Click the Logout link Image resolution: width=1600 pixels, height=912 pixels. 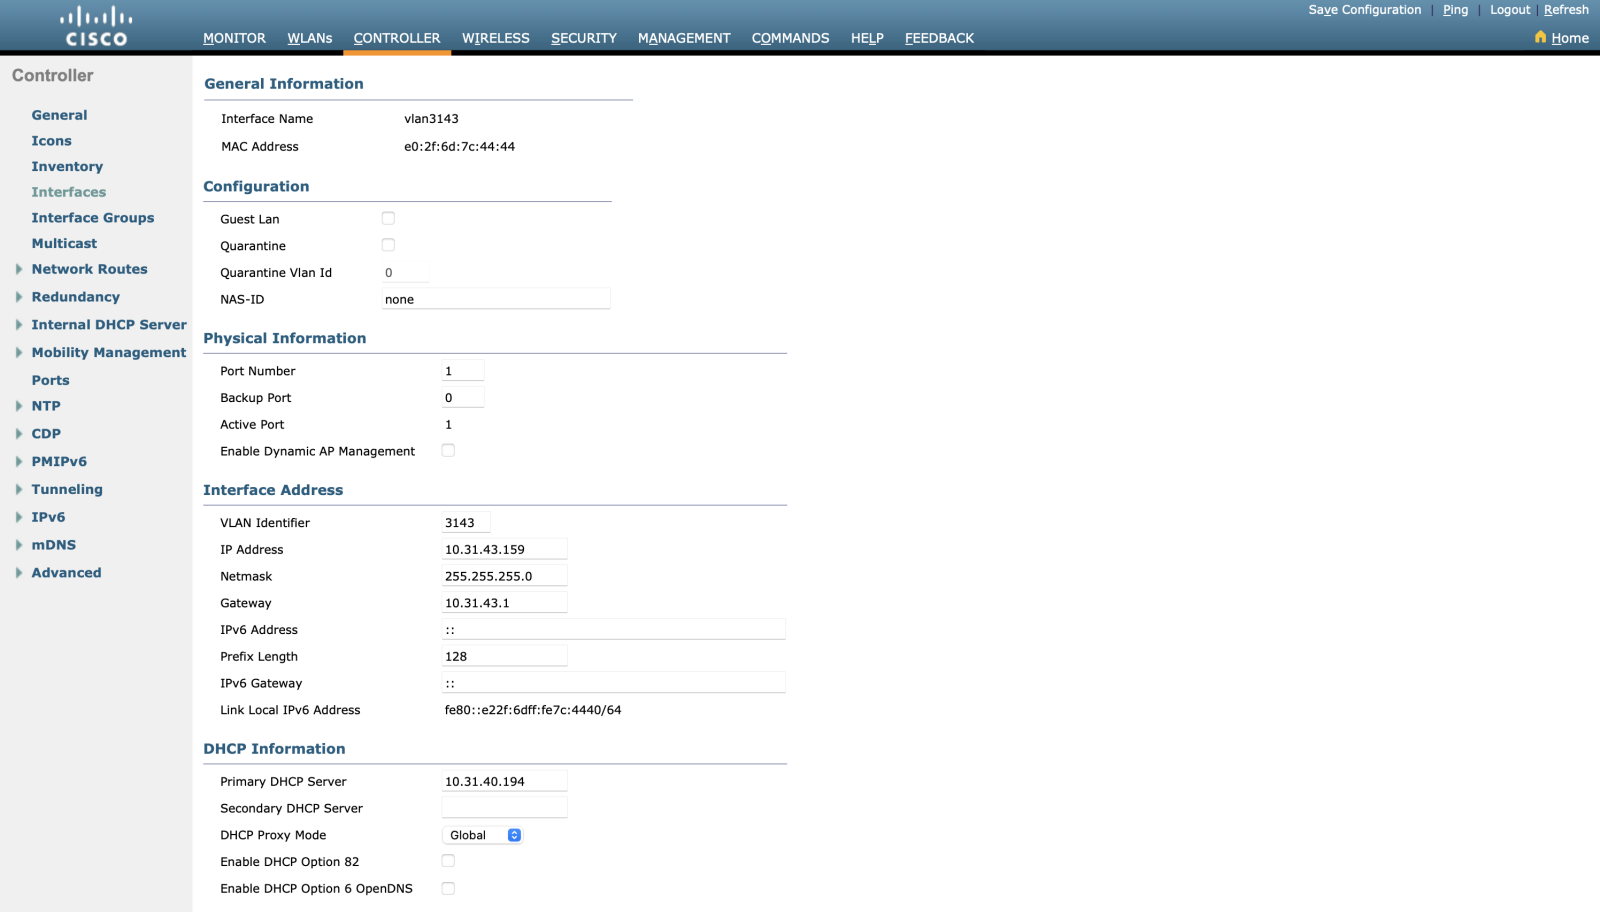(x=1509, y=10)
